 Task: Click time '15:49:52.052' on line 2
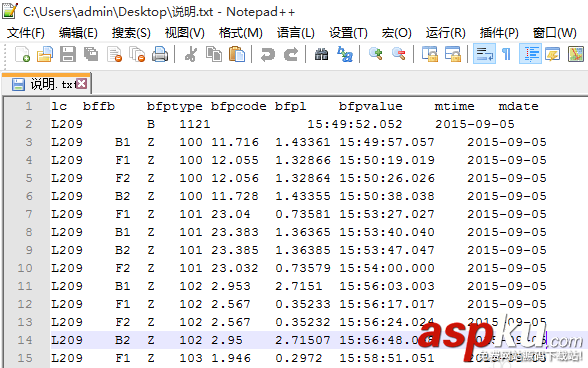[355, 124]
